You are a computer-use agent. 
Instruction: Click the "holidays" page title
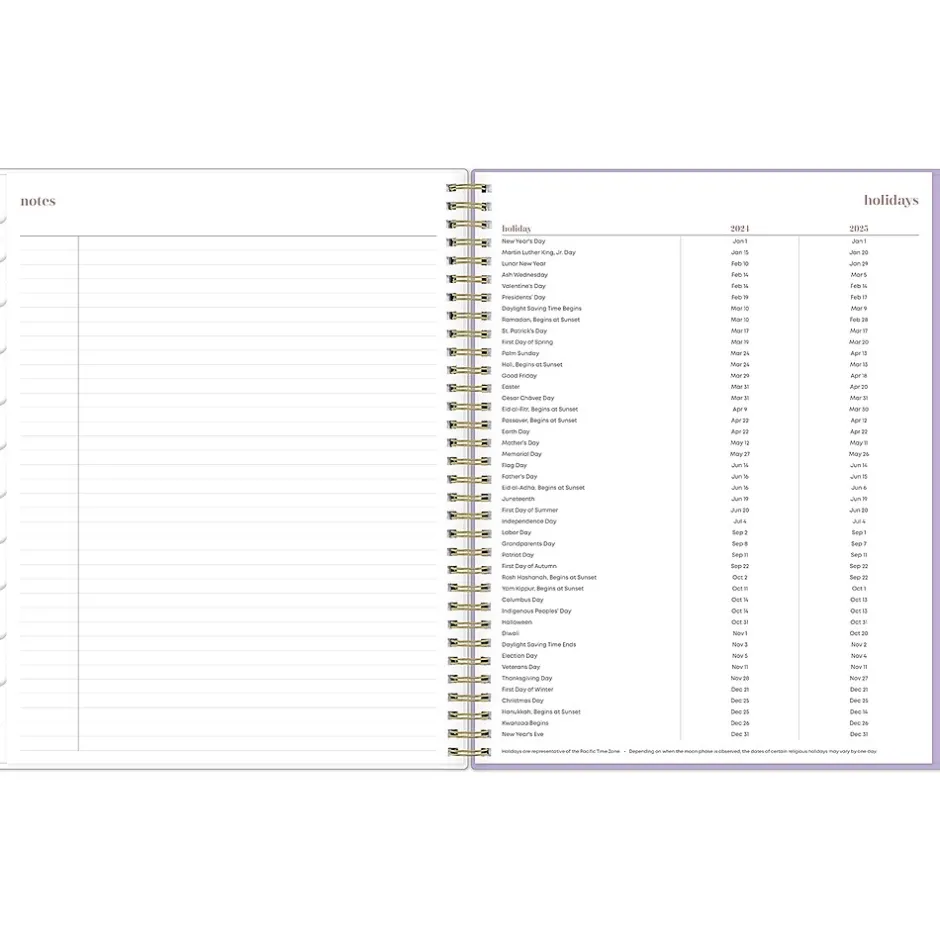pyautogui.click(x=890, y=201)
